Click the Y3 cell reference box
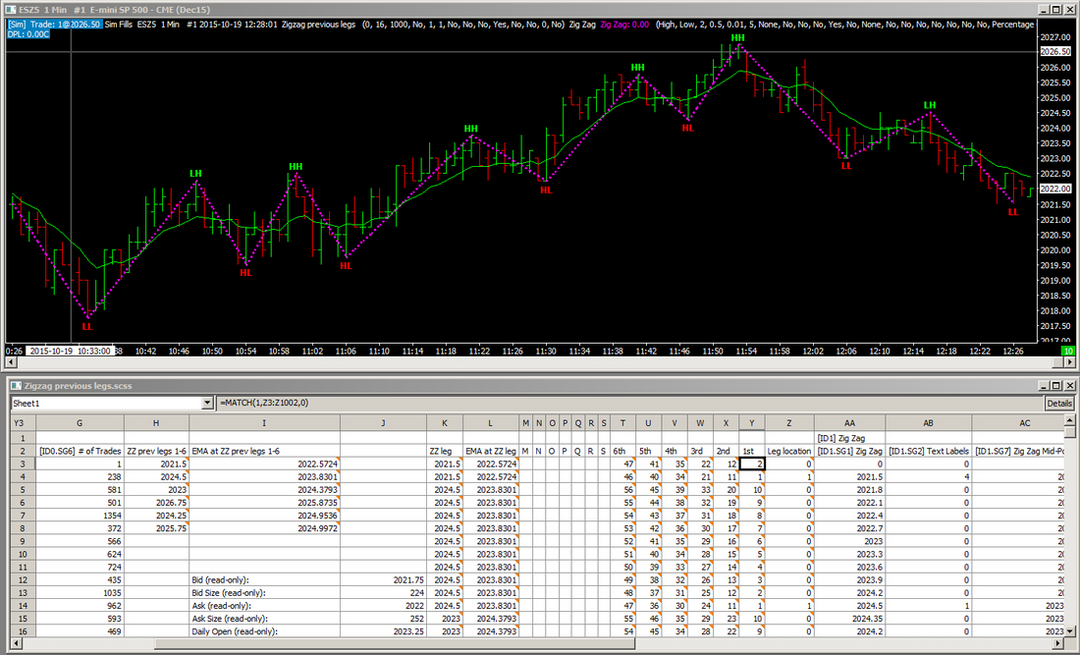1080x655 pixels. click(x=18, y=423)
